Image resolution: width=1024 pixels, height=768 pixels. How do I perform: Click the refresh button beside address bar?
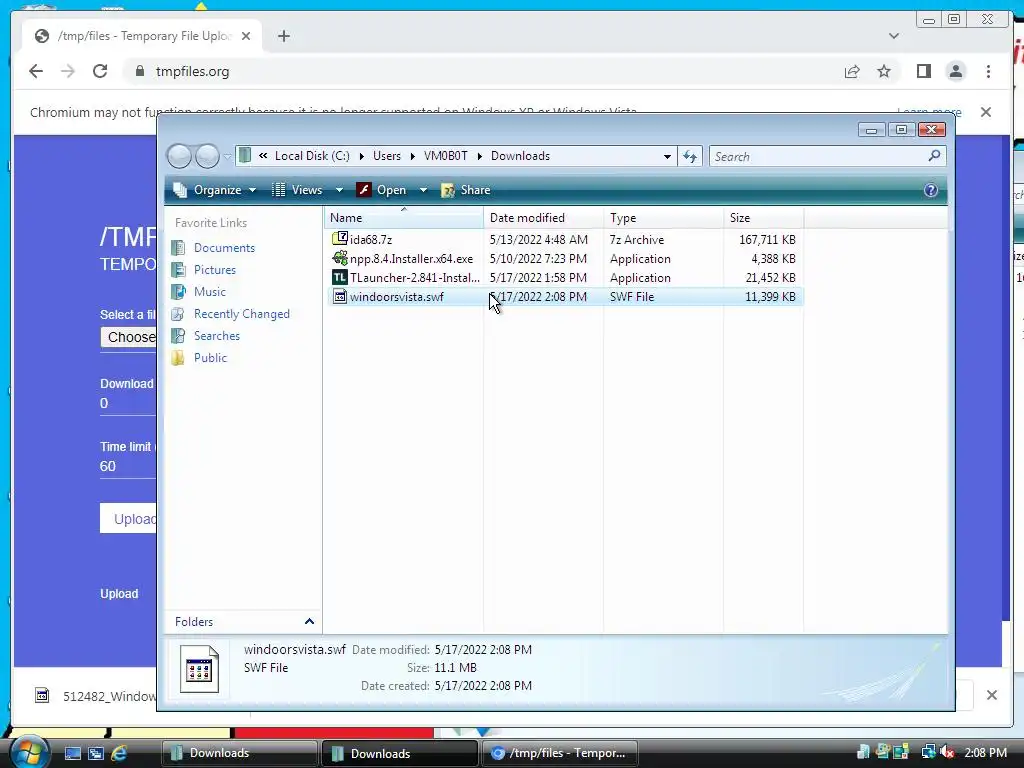690,156
